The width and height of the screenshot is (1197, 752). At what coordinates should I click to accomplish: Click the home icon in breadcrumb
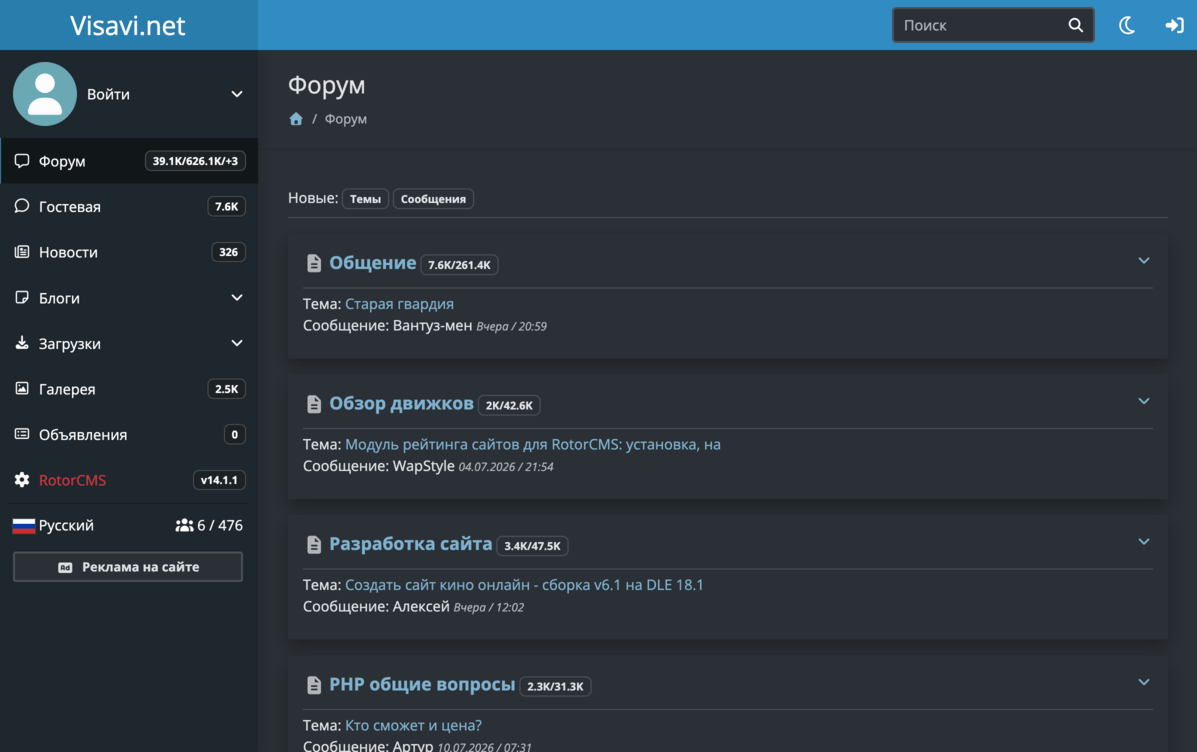point(296,119)
